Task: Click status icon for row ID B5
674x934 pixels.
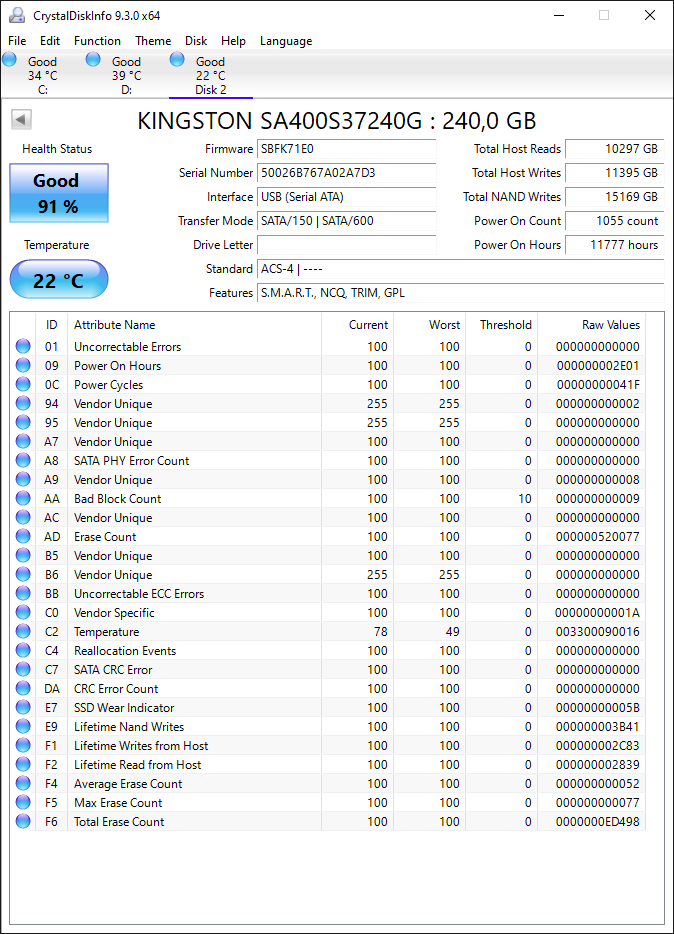Action: click(23, 555)
